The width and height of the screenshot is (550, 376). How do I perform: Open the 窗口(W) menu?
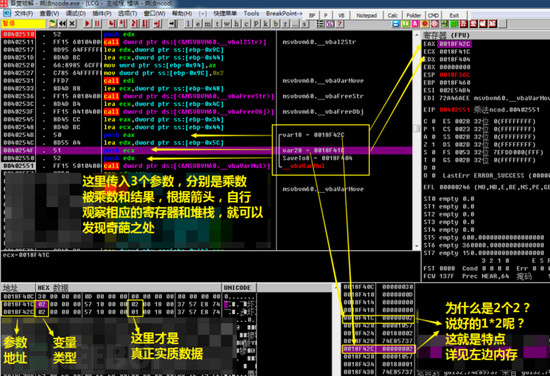point(154,14)
